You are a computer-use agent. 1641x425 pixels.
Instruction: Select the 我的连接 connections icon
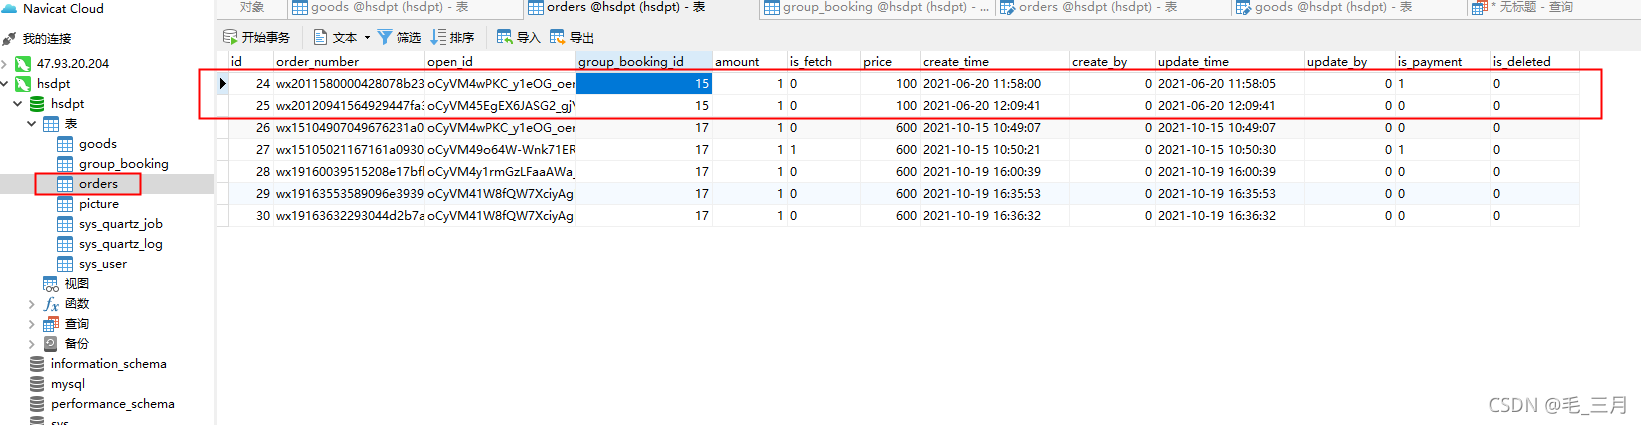click(10, 39)
